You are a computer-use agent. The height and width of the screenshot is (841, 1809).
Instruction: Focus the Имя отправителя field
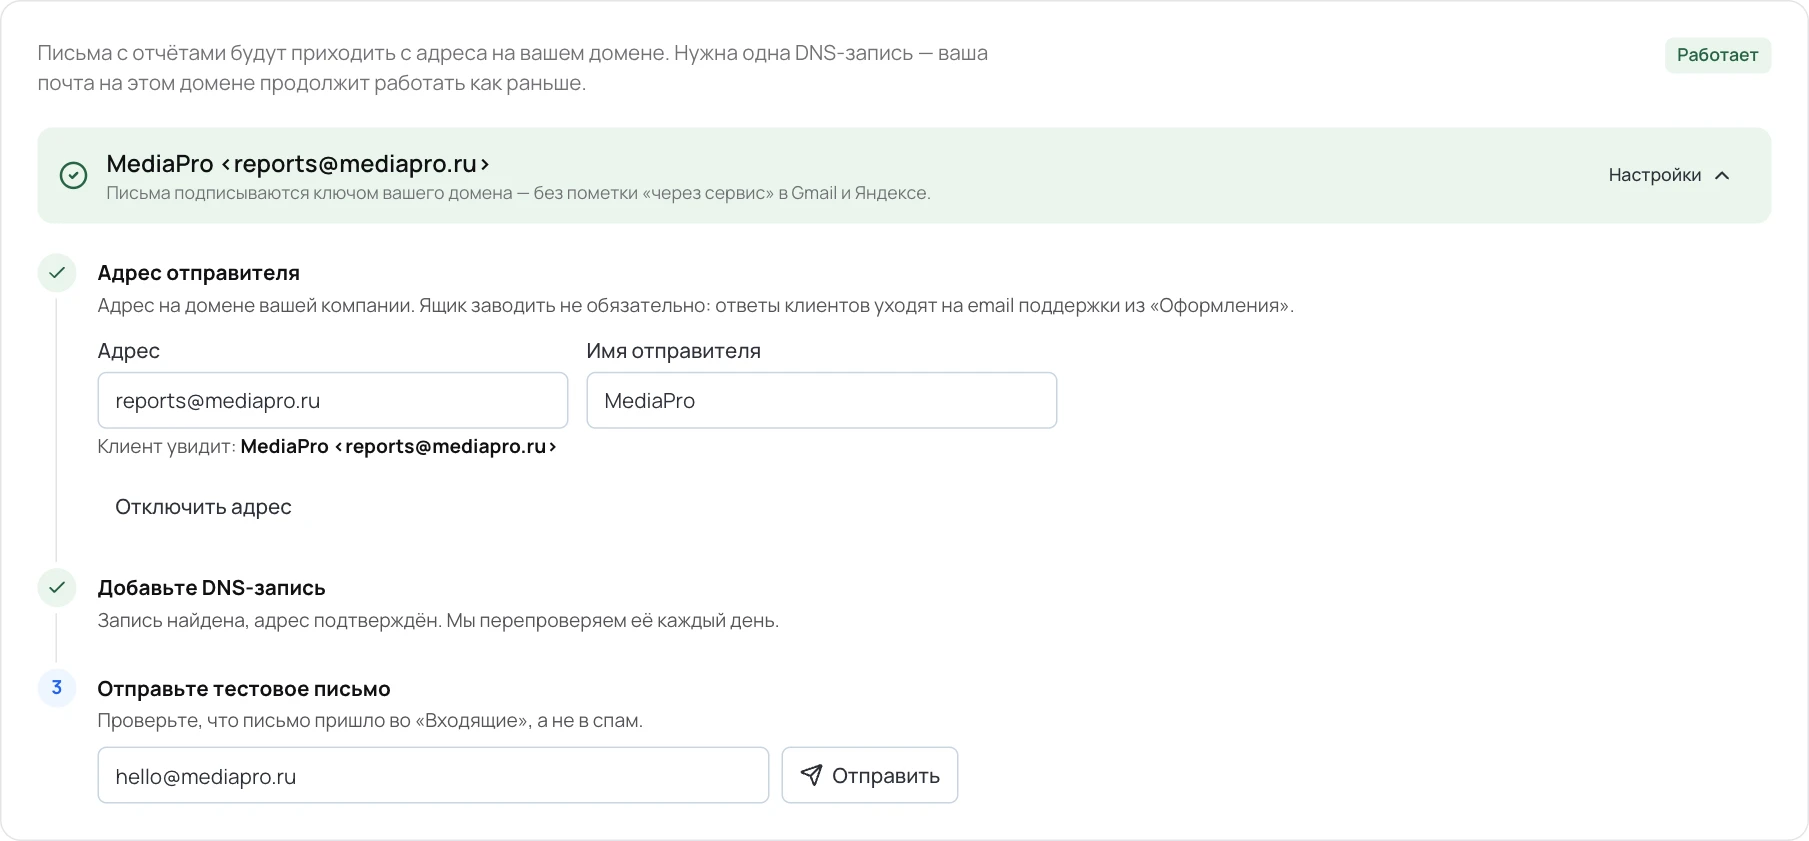tap(821, 401)
